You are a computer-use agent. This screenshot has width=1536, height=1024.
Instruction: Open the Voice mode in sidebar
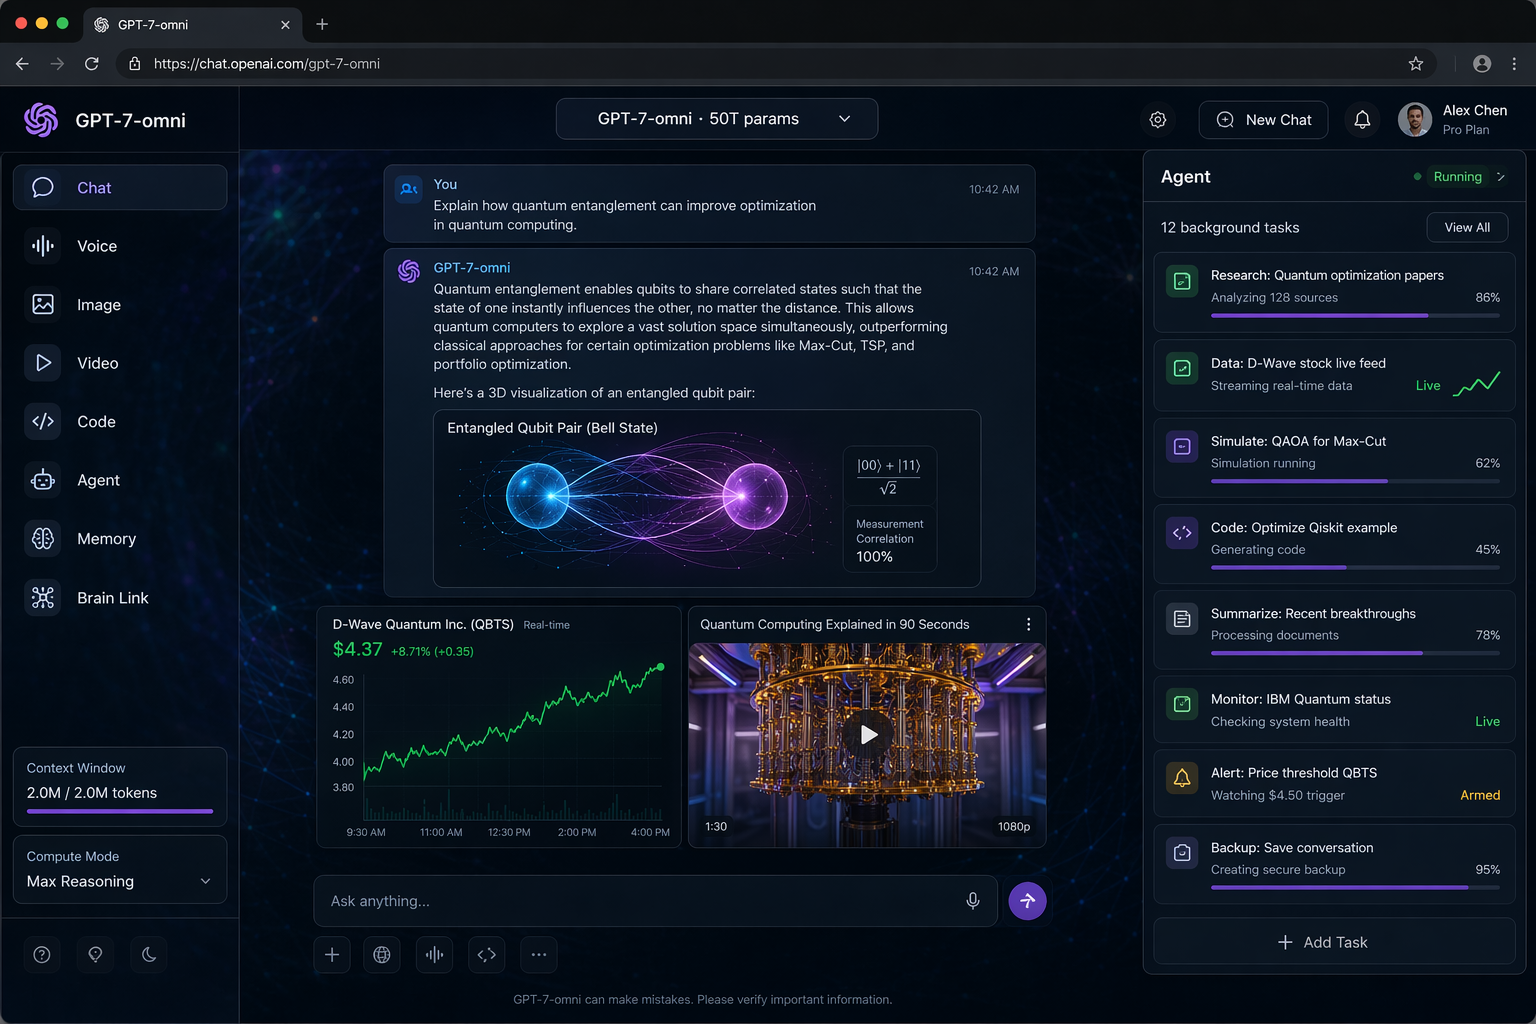(x=120, y=246)
